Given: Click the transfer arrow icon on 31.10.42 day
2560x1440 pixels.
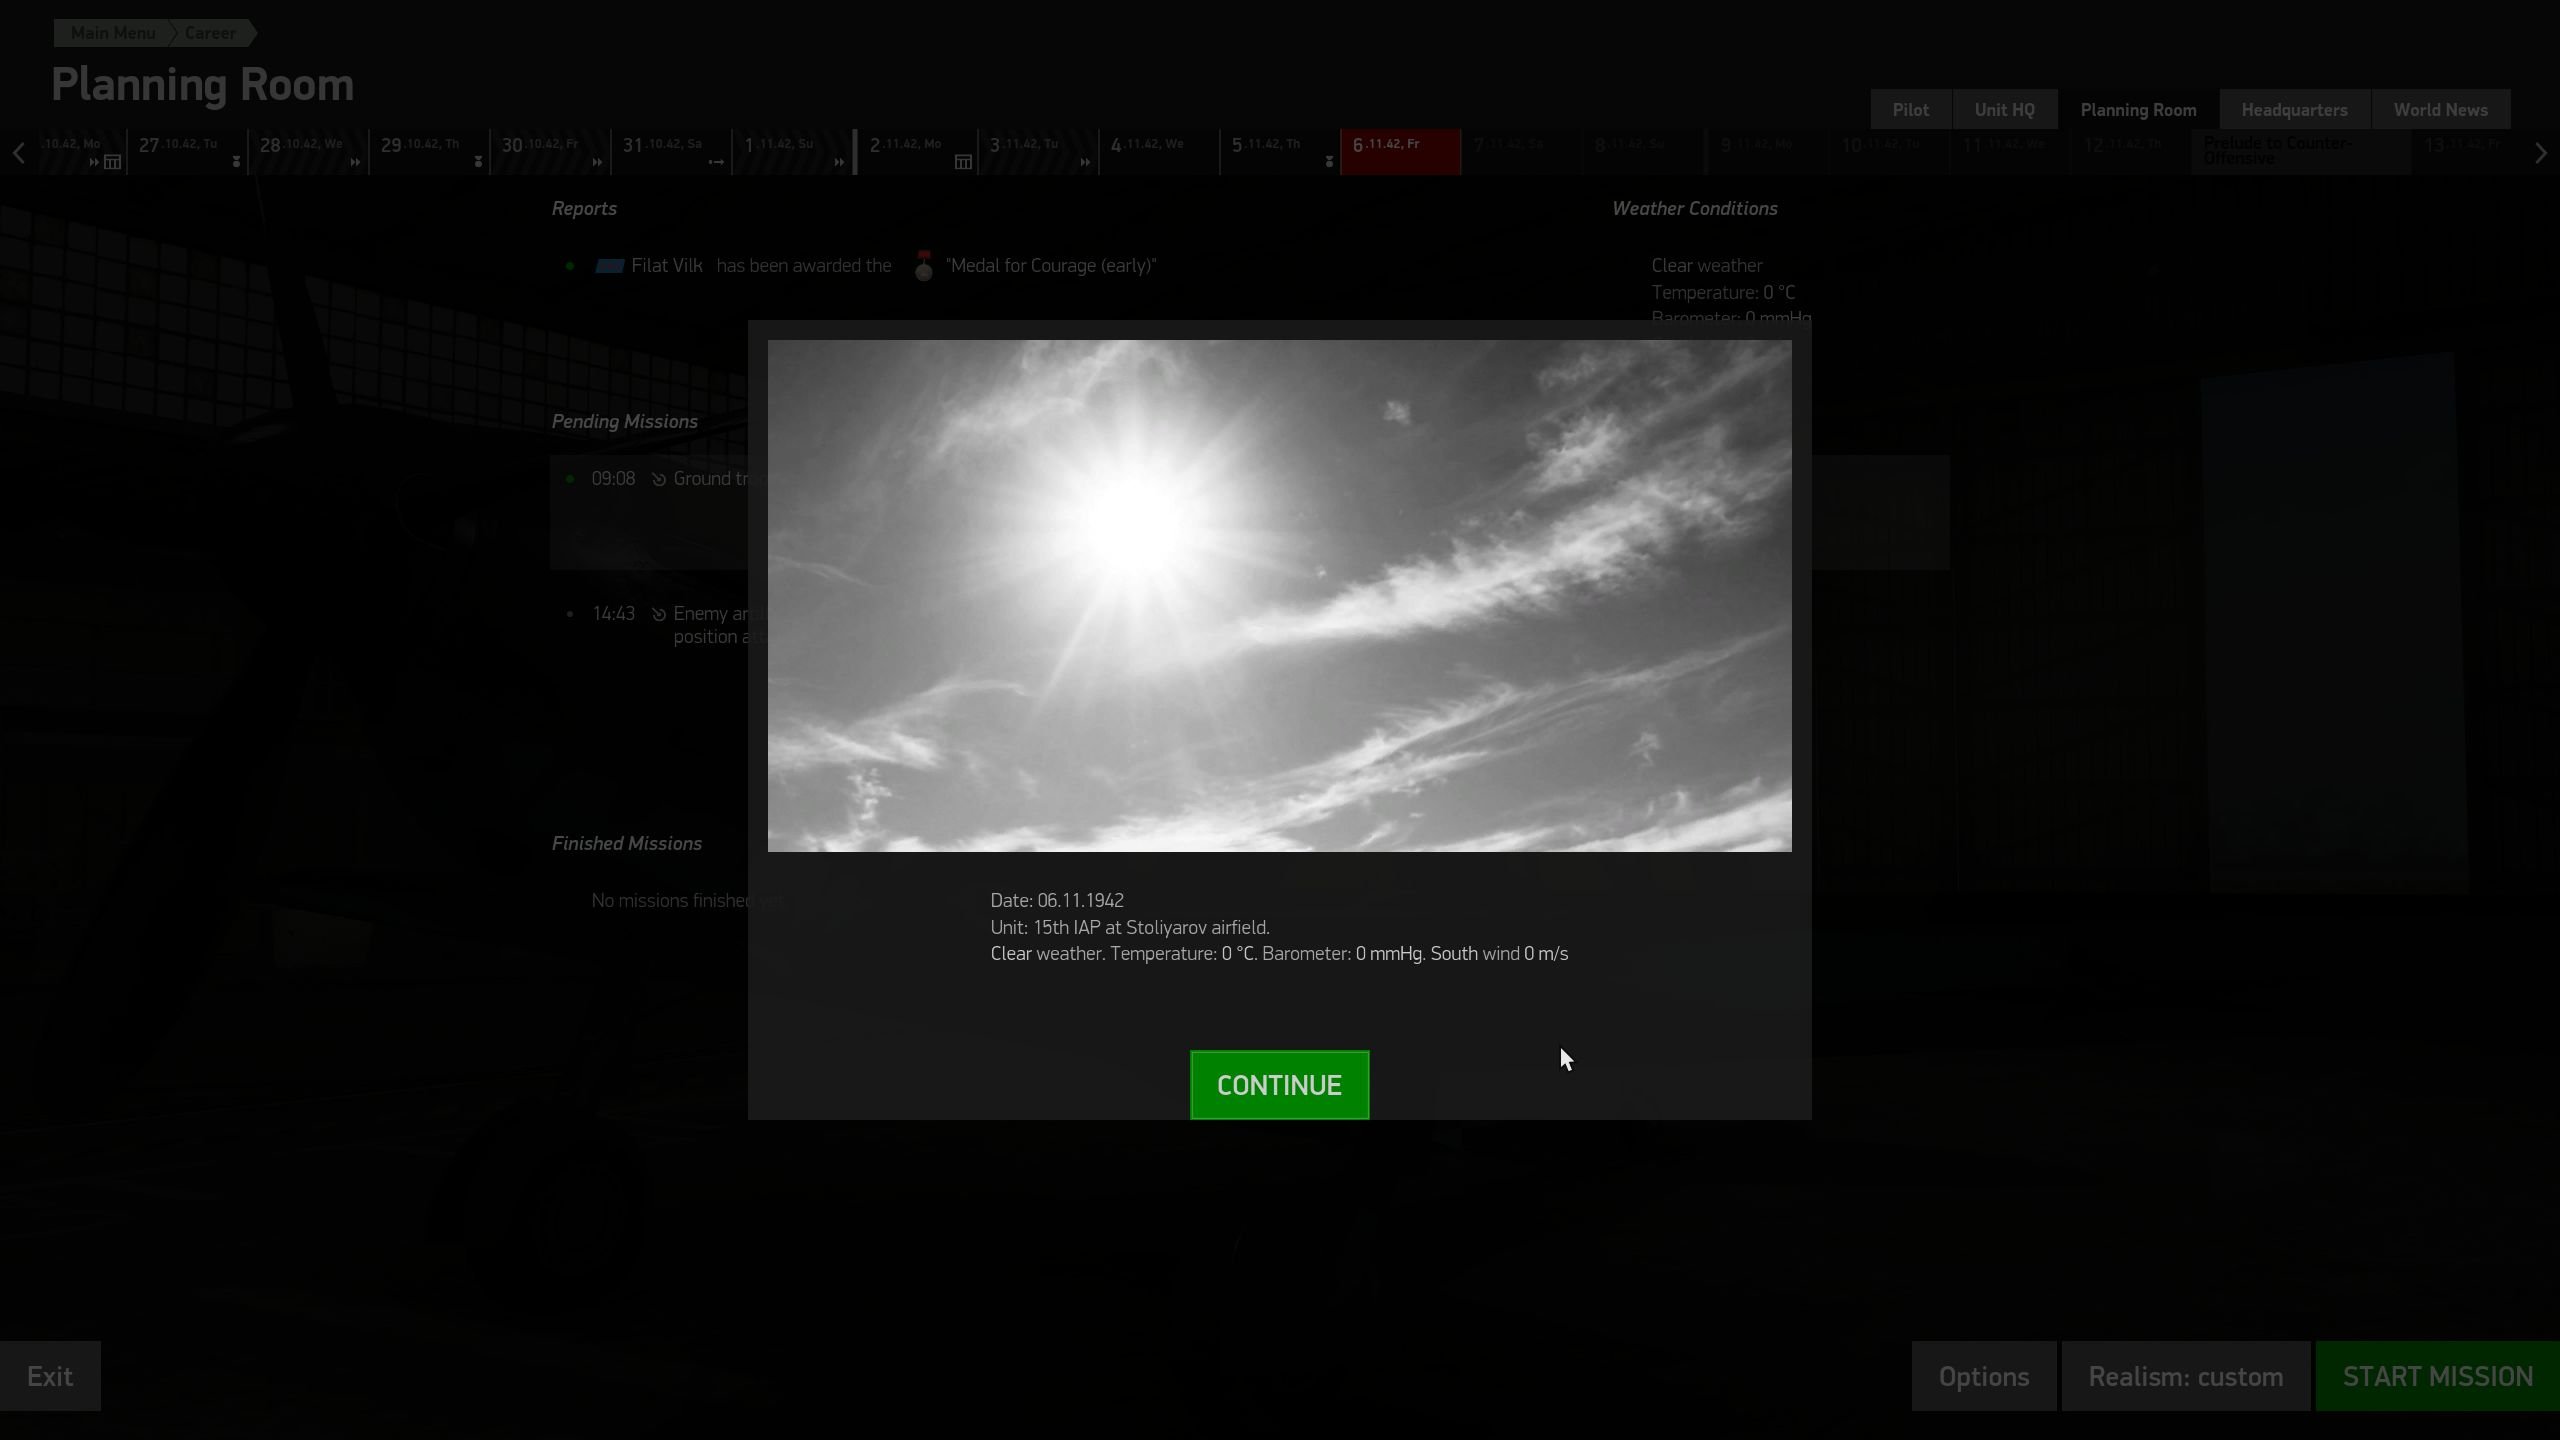Looking at the screenshot, I should (716, 162).
